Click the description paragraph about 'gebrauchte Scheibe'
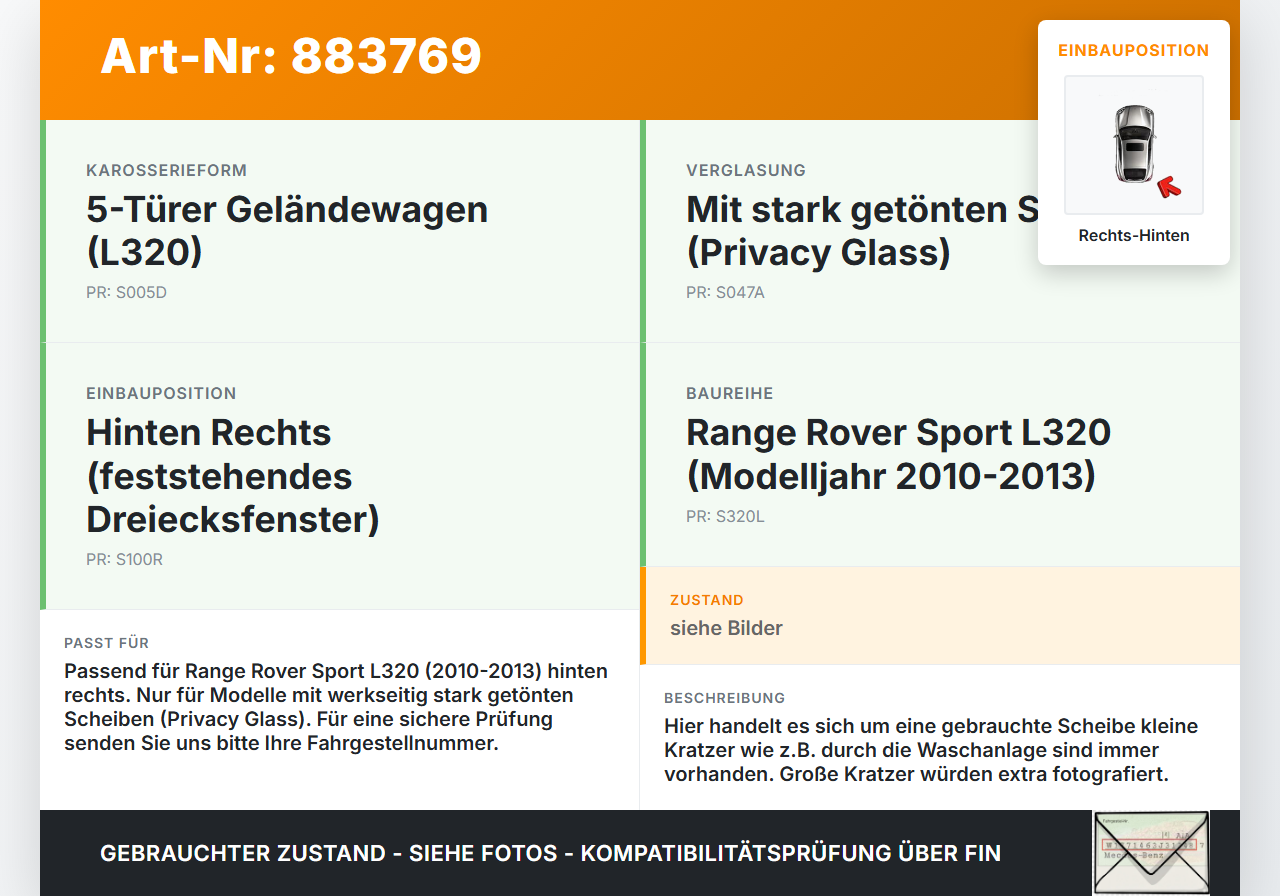The width and height of the screenshot is (1280, 896). pyautogui.click(x=931, y=750)
